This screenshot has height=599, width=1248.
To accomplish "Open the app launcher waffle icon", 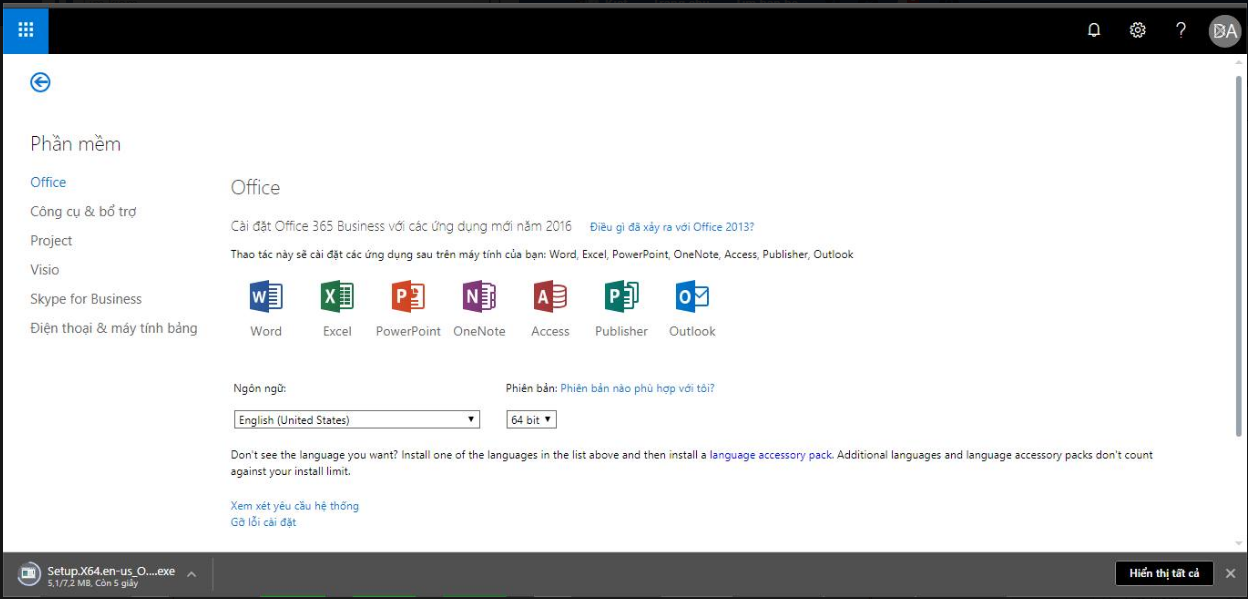I will click(26, 30).
